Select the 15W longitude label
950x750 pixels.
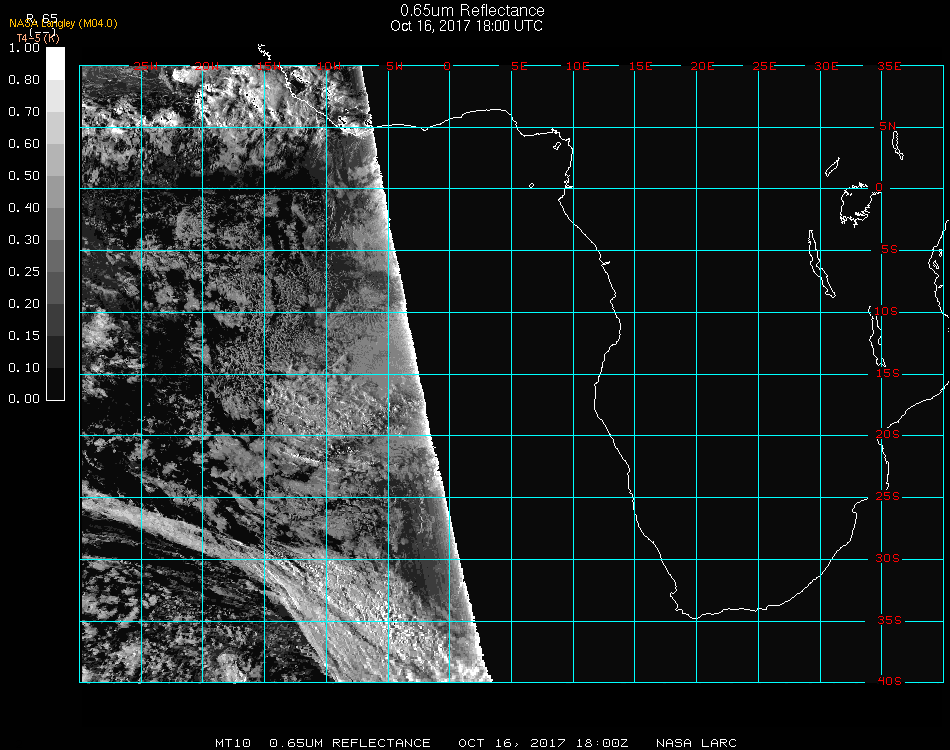tap(269, 66)
